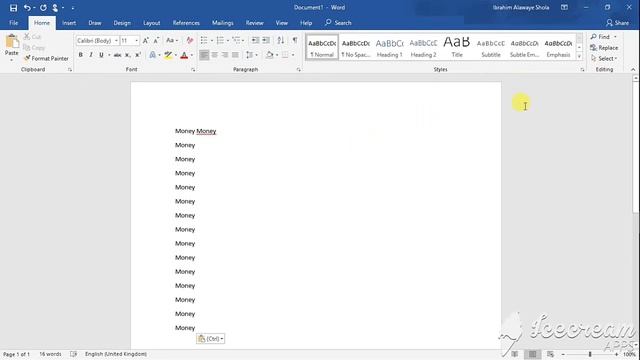Switch to the Layout tab
Image resolution: width=640 pixels, height=360 pixels.
pyautogui.click(x=151, y=23)
